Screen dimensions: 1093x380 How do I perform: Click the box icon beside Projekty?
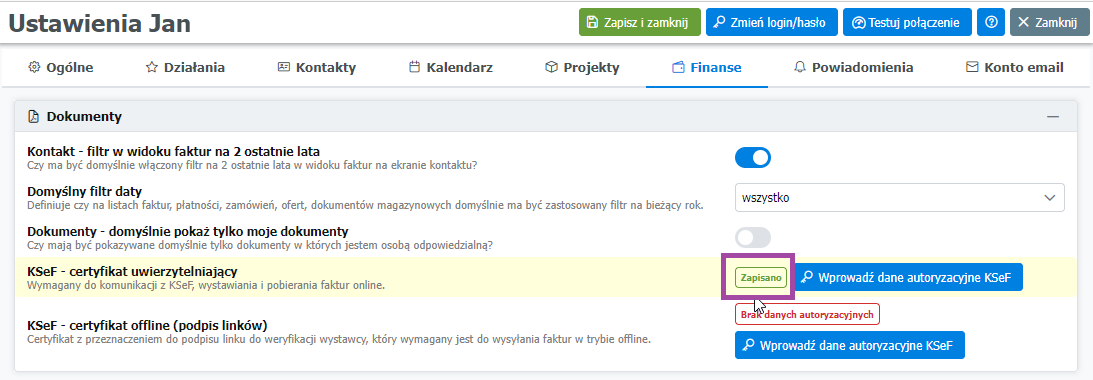[551, 68]
